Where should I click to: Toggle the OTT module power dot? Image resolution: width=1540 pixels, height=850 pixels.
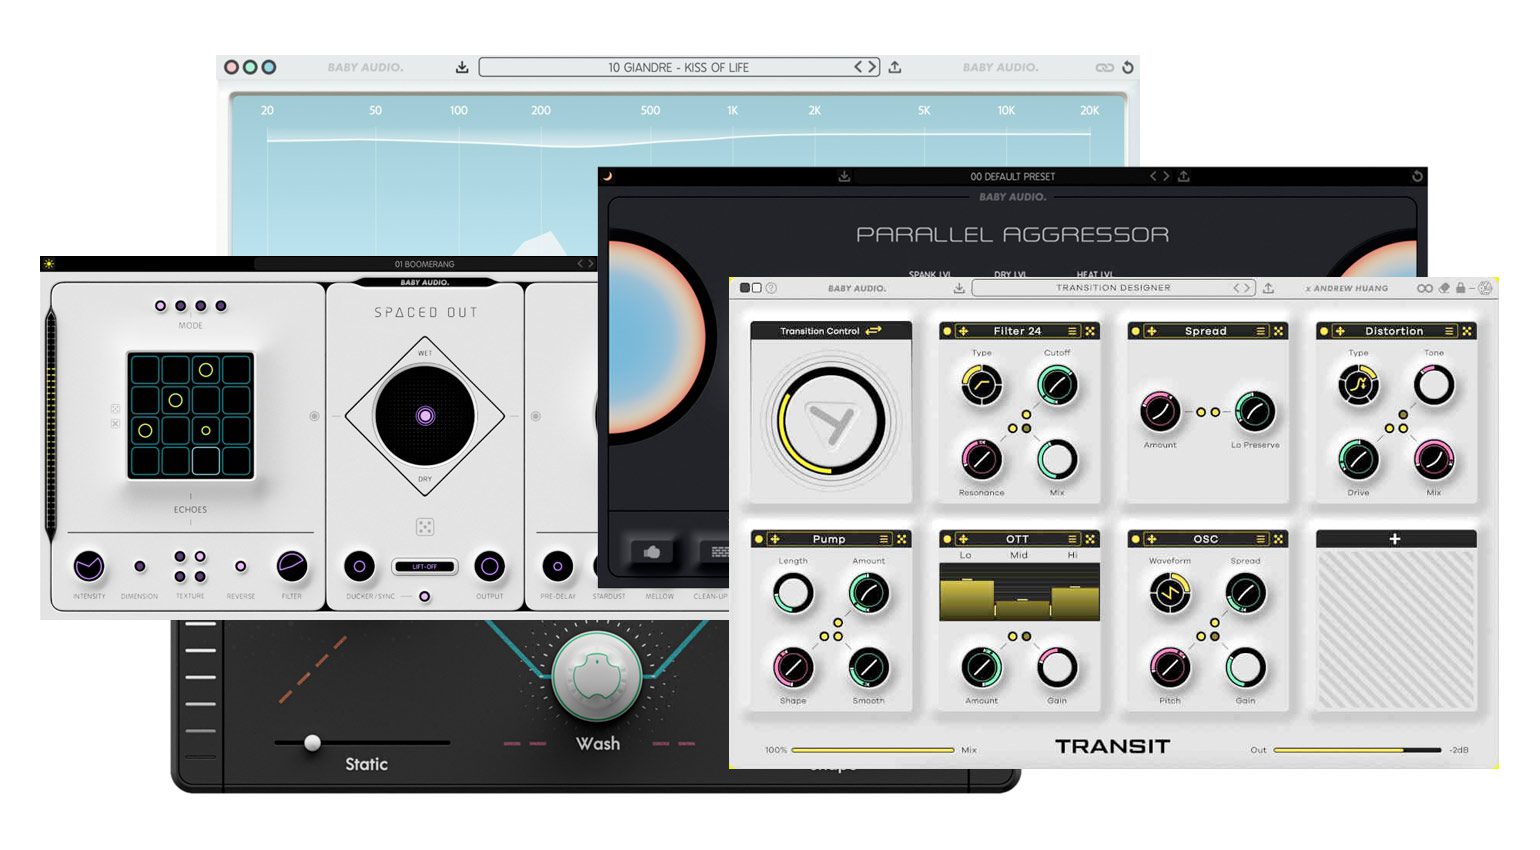pos(947,539)
